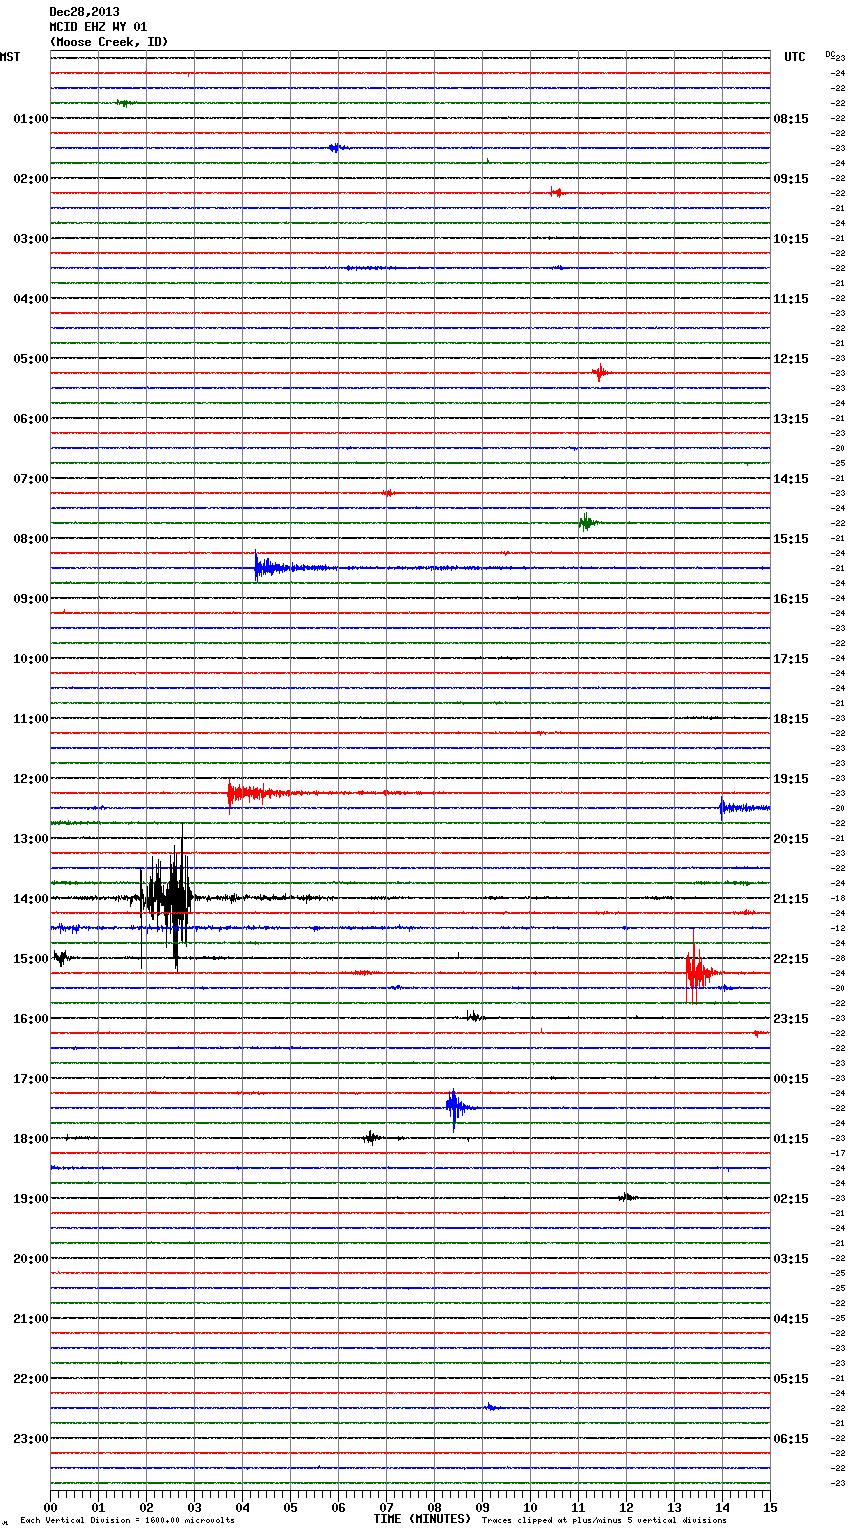Click the 21:15 UTC time label
The image size is (850, 1534).
coord(791,899)
